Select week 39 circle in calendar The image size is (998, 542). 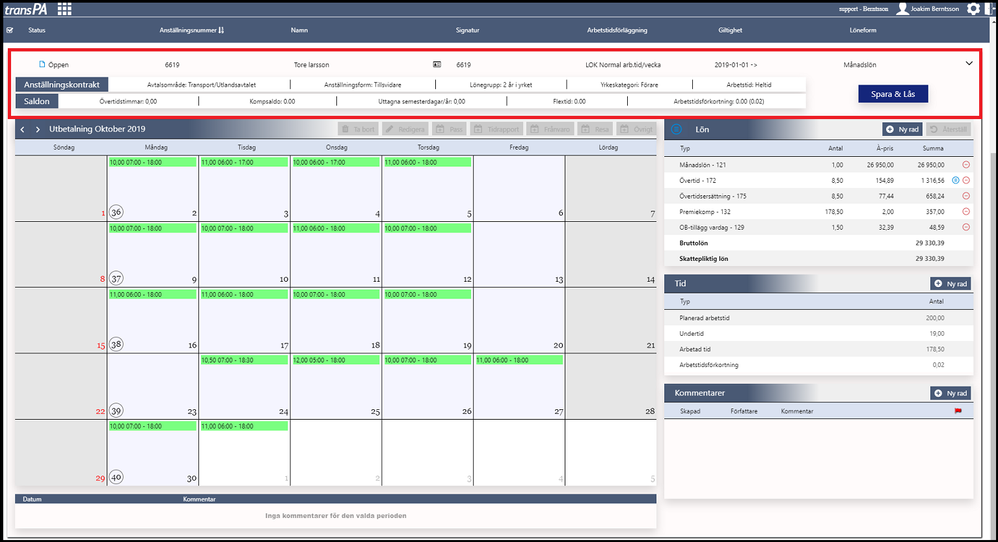[x=116, y=410]
